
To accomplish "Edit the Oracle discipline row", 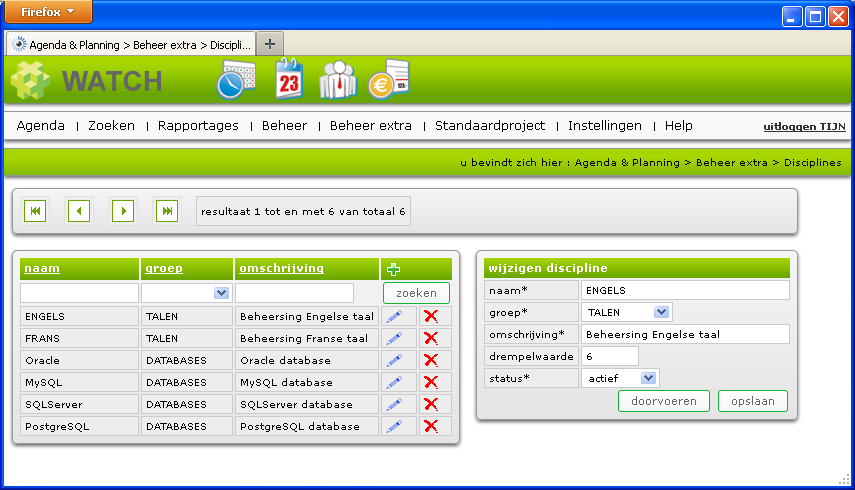I will 394,360.
